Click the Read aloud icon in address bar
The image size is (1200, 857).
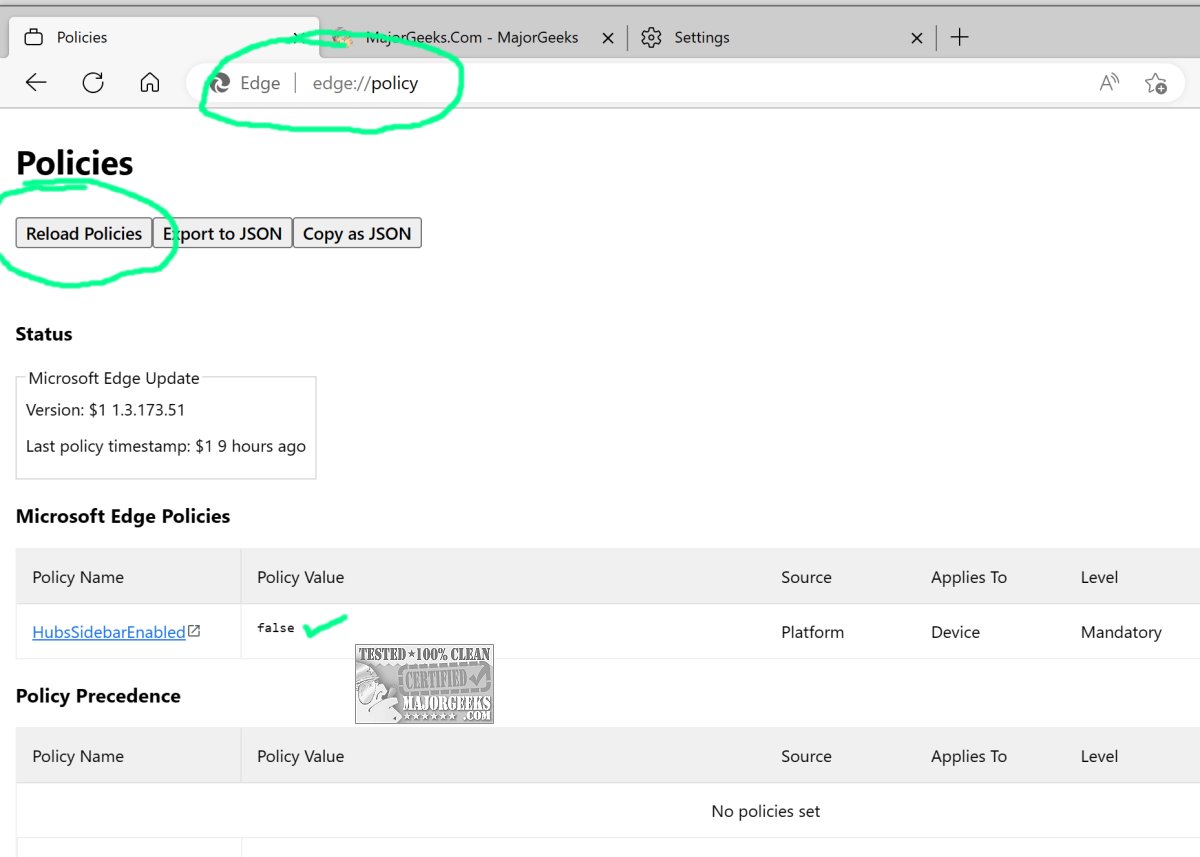click(1109, 83)
